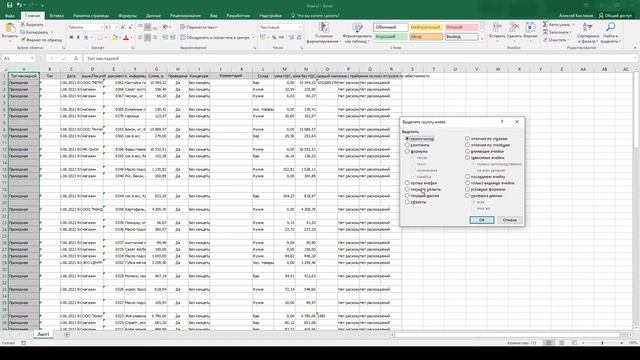Expand the fill color dropdown arrow
Viewport: 640px width, 360px height.
[120, 38]
